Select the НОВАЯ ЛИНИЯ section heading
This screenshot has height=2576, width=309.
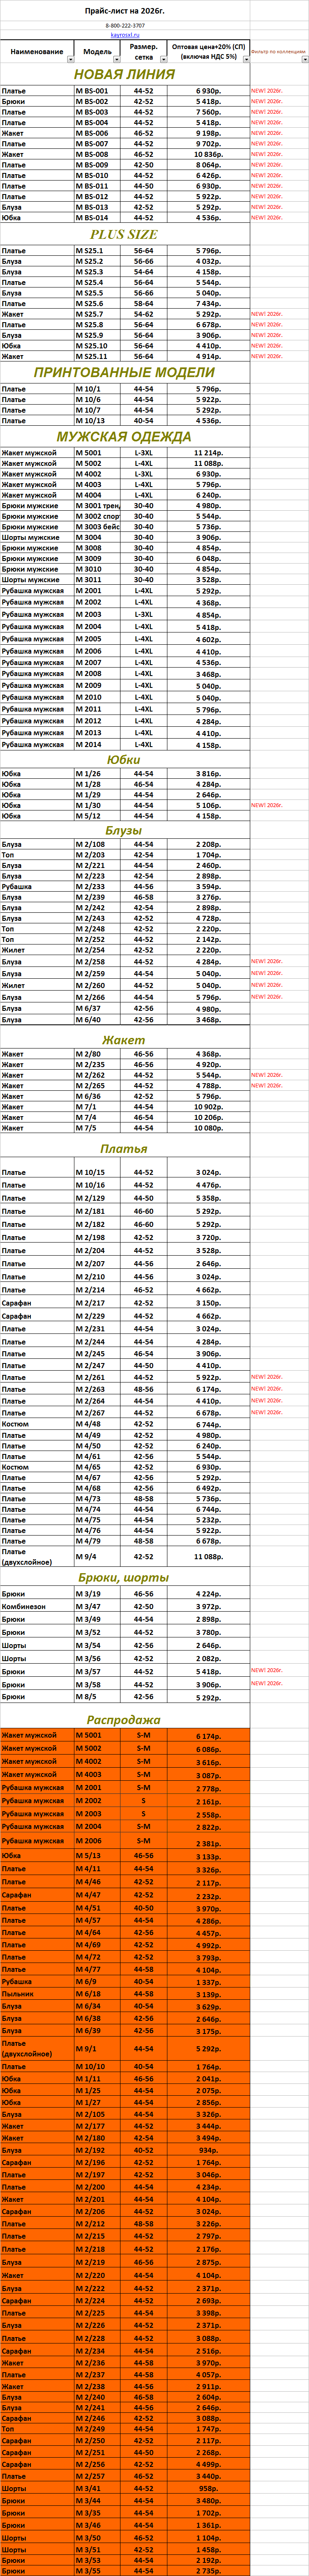tap(124, 74)
